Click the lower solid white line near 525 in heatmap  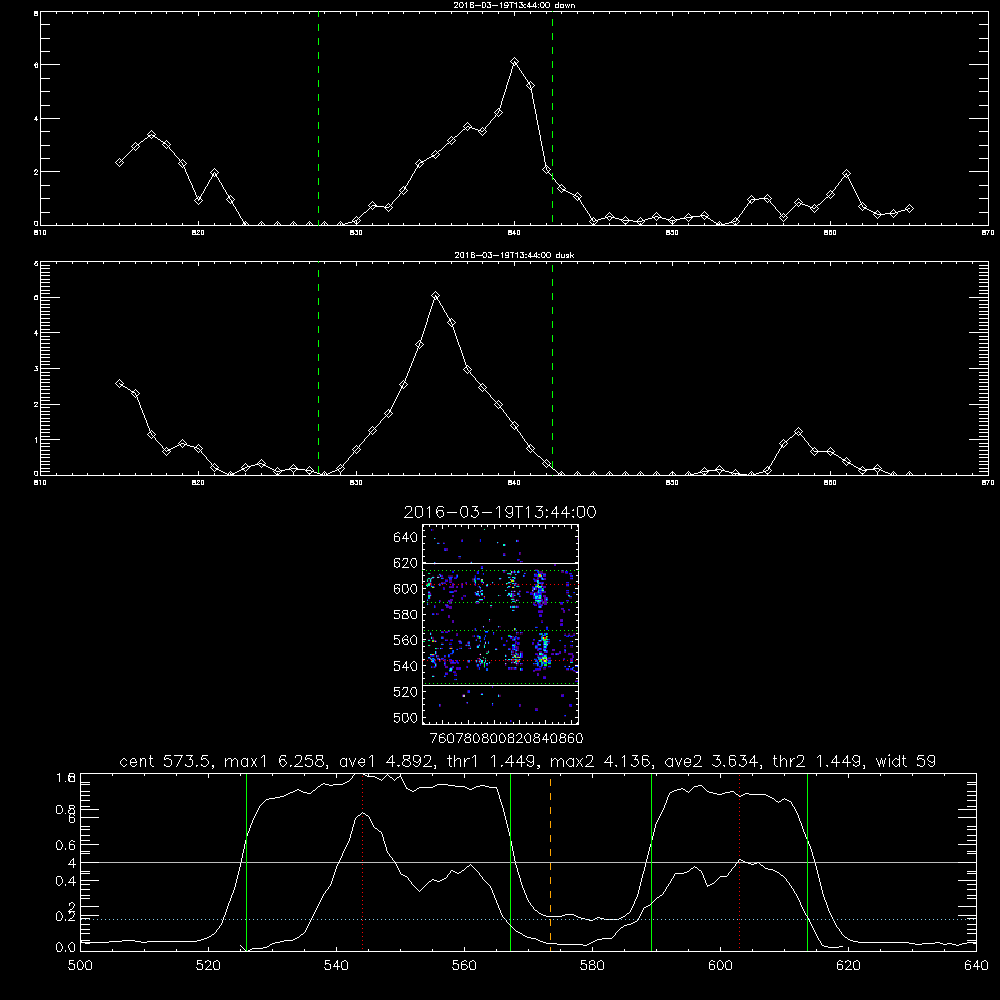[x=500, y=686]
